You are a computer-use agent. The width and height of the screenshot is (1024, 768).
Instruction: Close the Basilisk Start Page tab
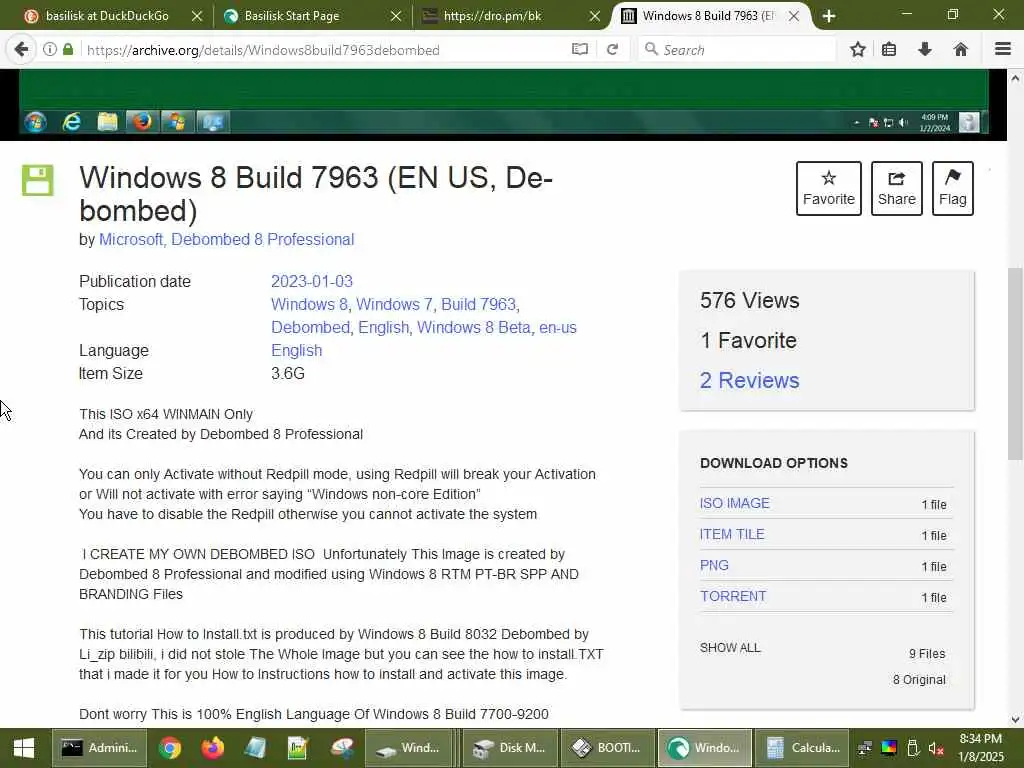(x=396, y=16)
